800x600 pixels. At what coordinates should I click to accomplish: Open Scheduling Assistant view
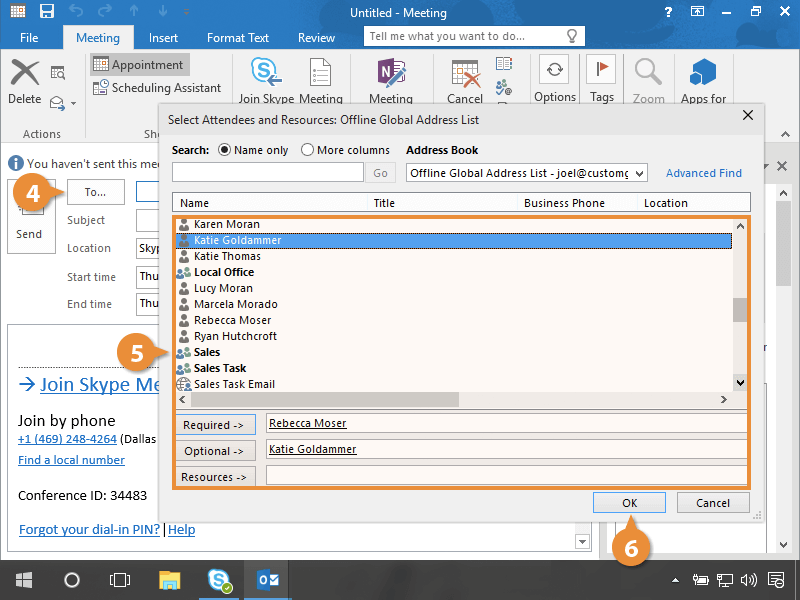[157, 88]
